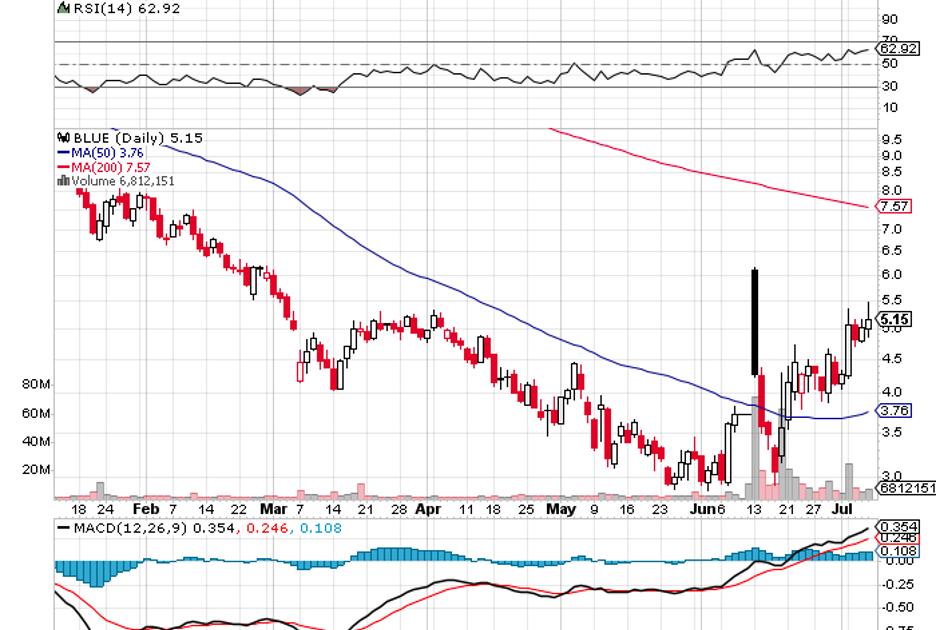Click the Apr month label on axis
The image size is (936, 630).
point(427,509)
